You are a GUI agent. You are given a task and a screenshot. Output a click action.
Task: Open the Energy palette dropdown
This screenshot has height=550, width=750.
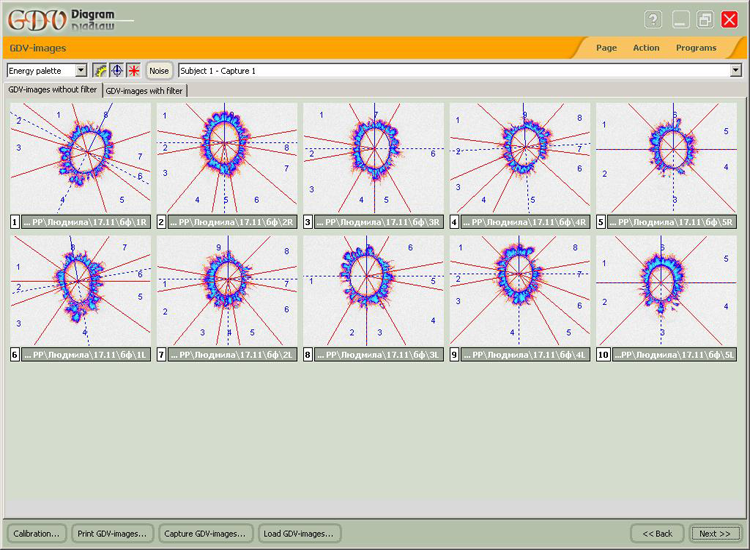pos(81,71)
